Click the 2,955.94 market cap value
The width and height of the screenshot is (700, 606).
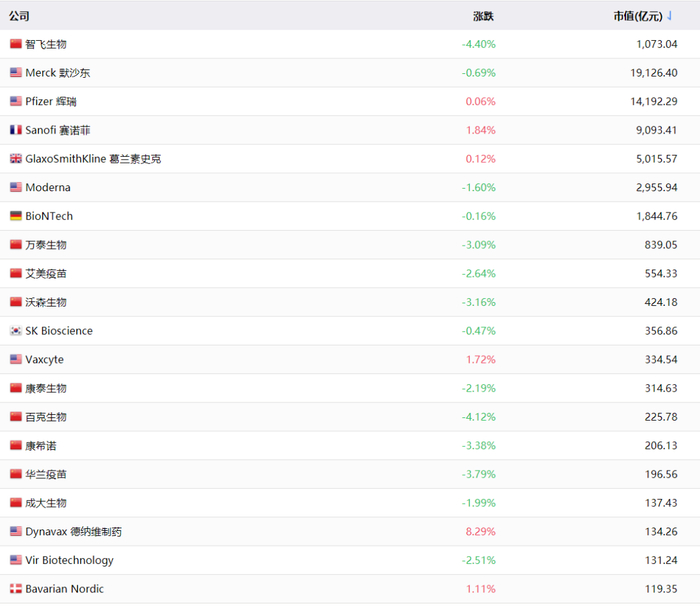657,187
